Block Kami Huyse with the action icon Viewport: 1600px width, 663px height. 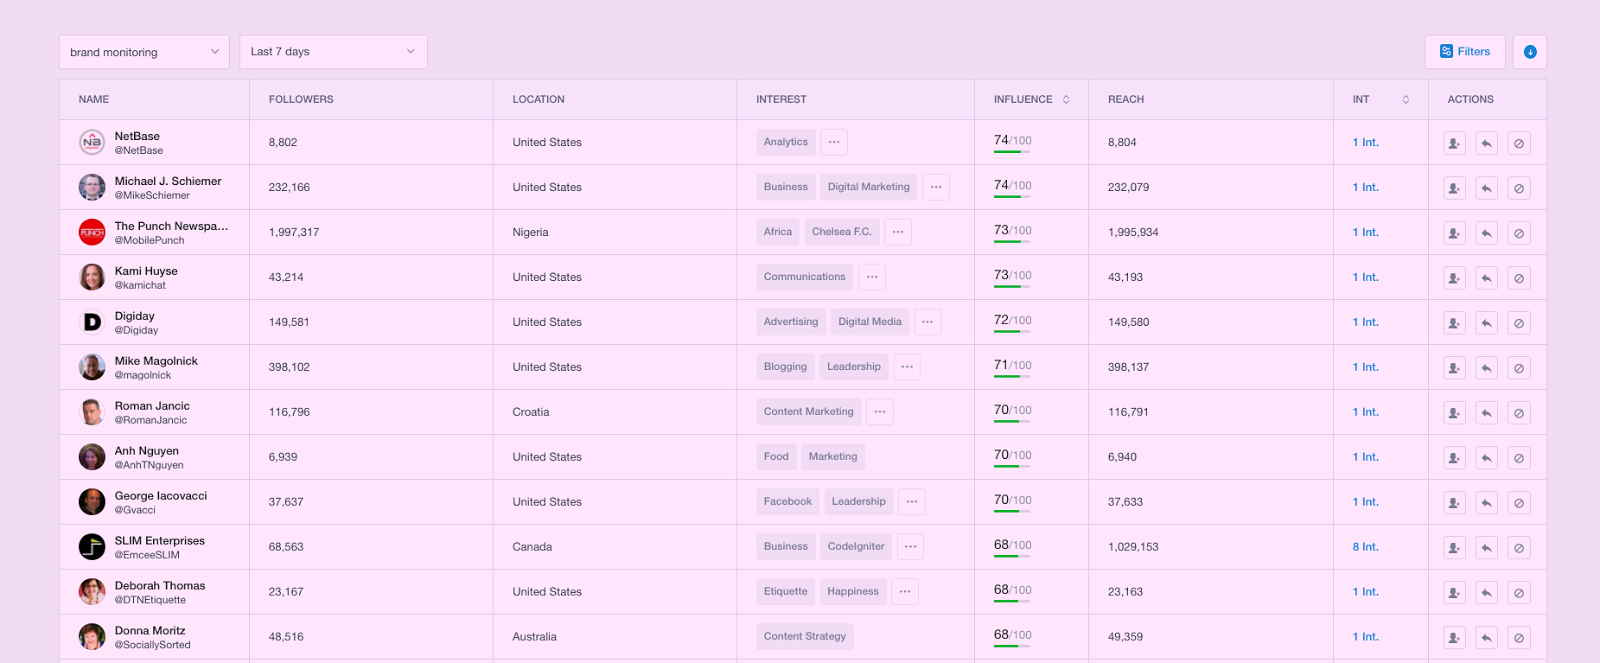click(1519, 278)
